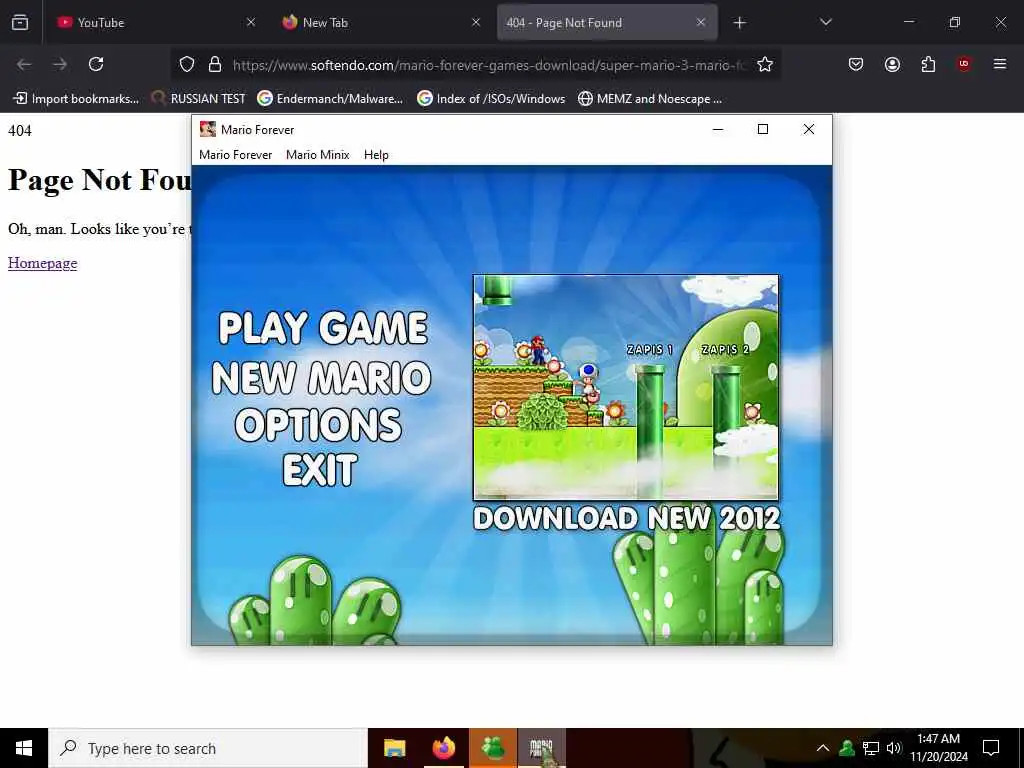Viewport: 1024px width, 768px height.
Task: Open File Explorer from the taskbar
Action: point(394,748)
